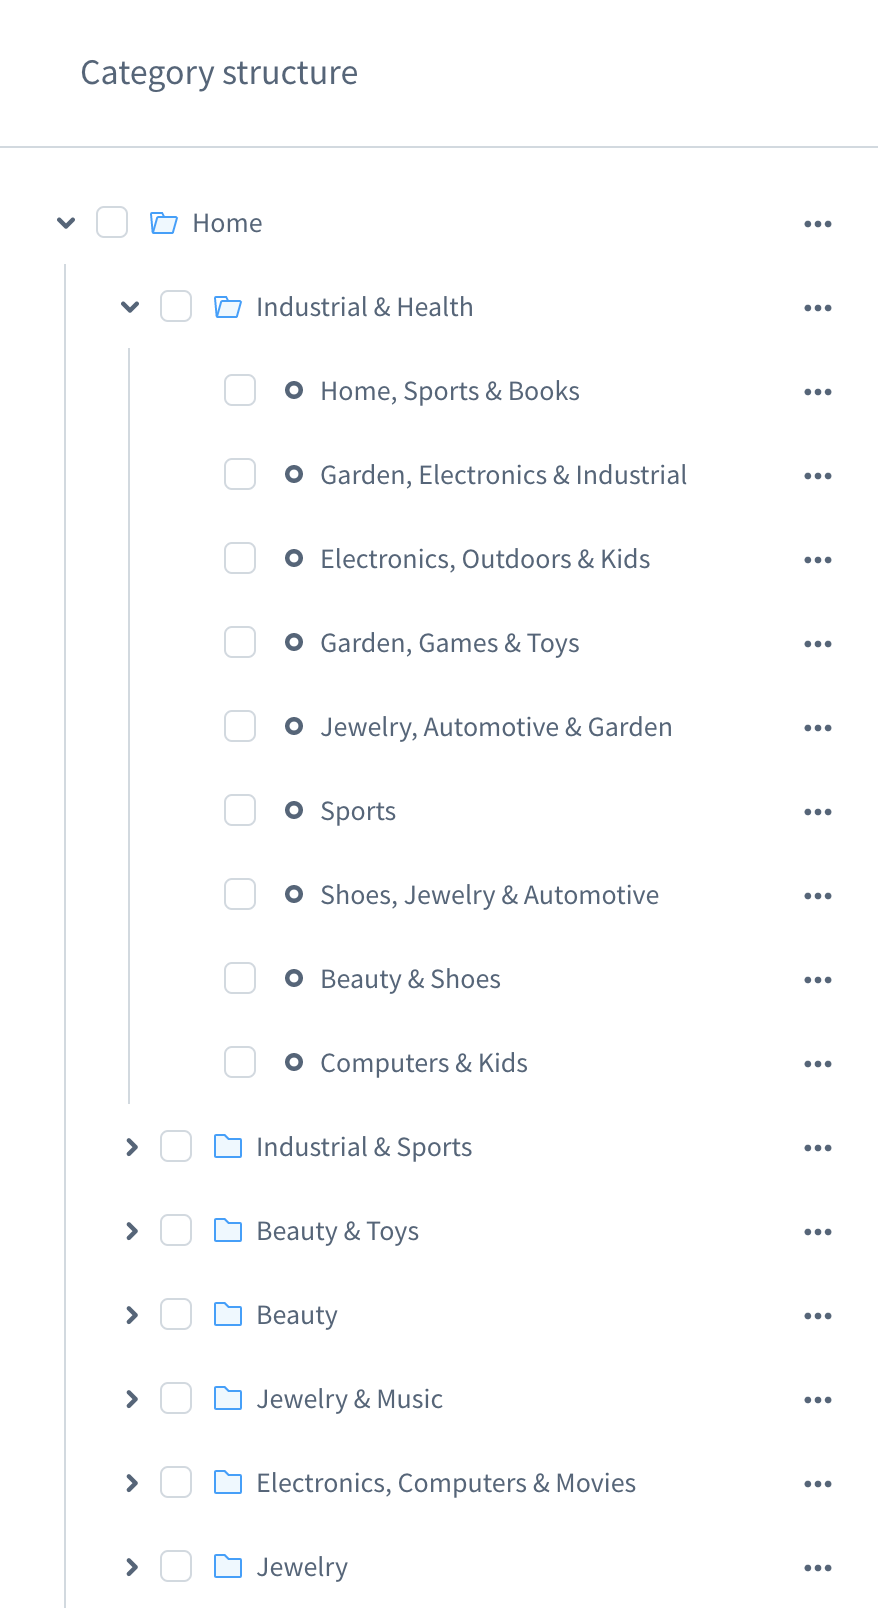This screenshot has height=1620, width=878.
Task: Click the Category structure heading
Action: (219, 72)
